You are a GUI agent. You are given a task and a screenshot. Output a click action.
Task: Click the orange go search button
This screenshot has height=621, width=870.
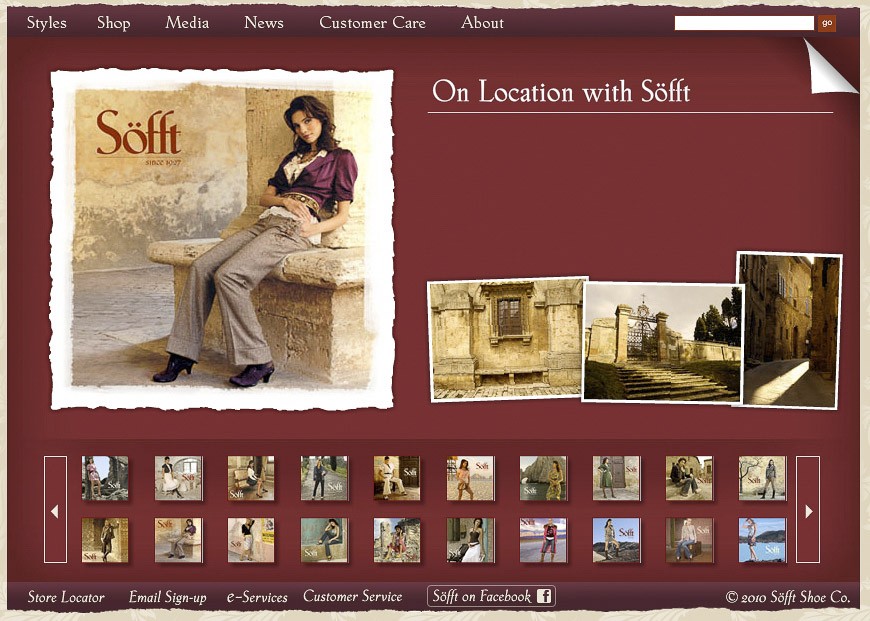tap(827, 23)
